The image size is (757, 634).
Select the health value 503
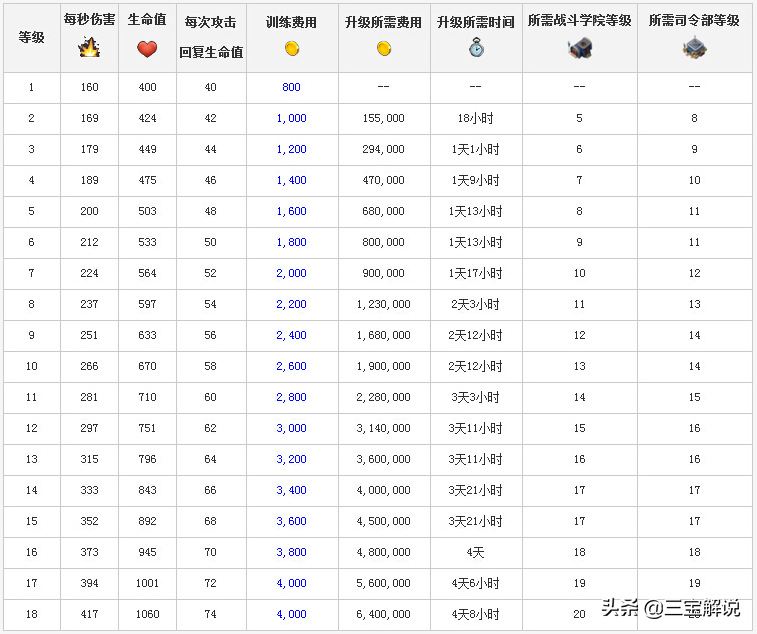click(147, 211)
